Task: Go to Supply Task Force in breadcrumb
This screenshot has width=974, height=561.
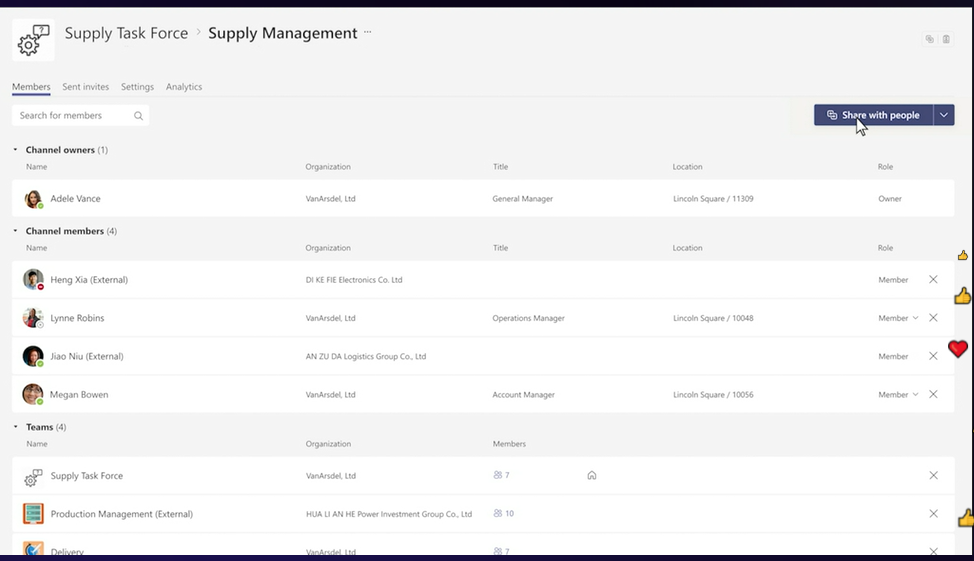Action: point(126,33)
